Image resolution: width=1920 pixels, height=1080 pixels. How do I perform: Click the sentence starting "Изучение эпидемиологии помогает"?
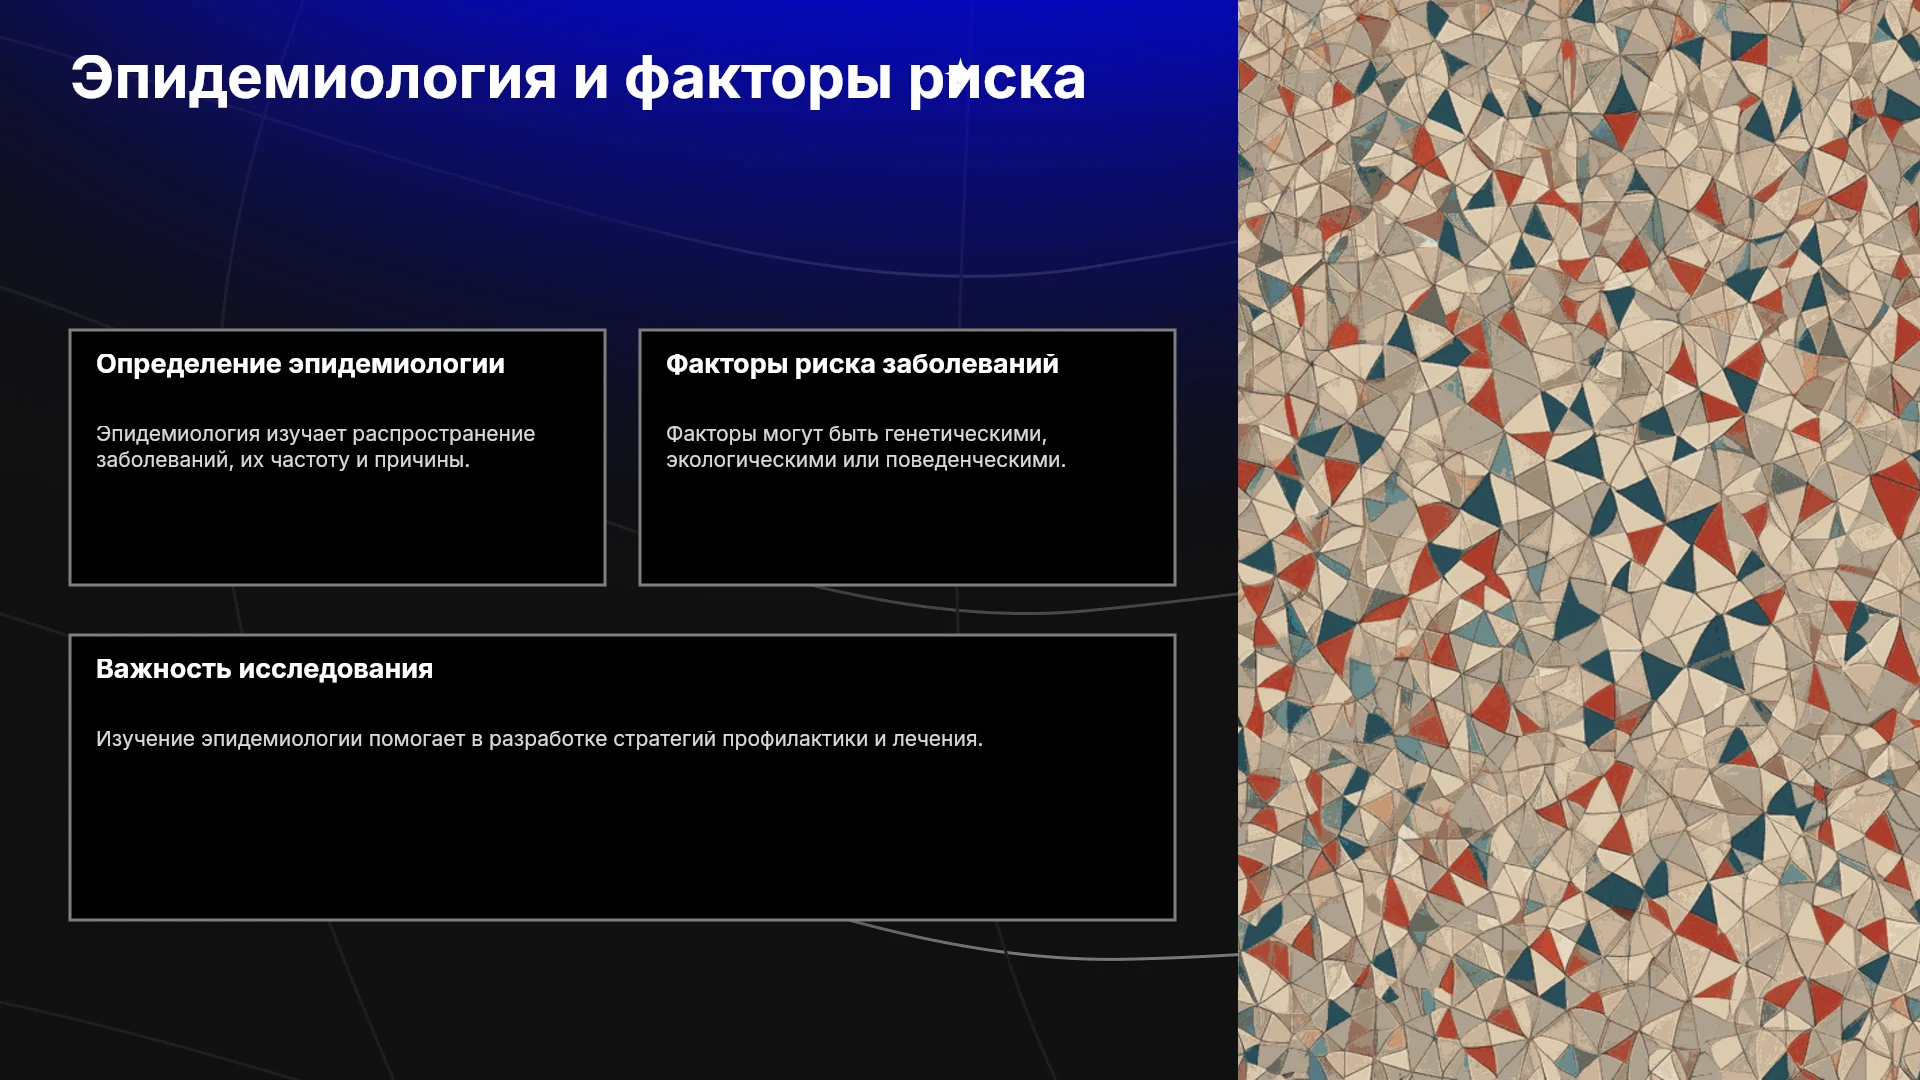point(539,739)
